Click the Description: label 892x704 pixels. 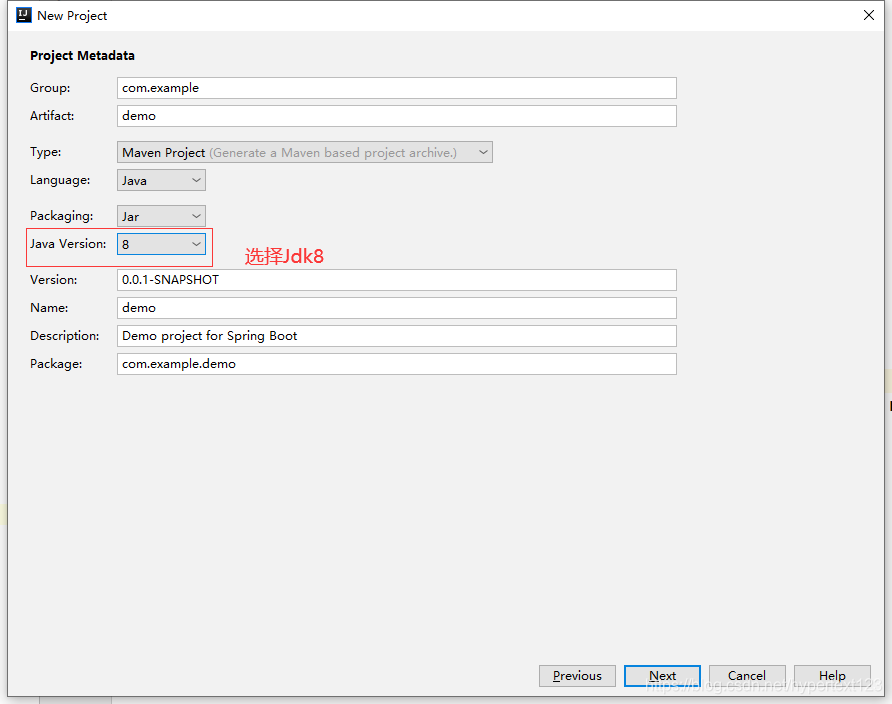pos(64,336)
